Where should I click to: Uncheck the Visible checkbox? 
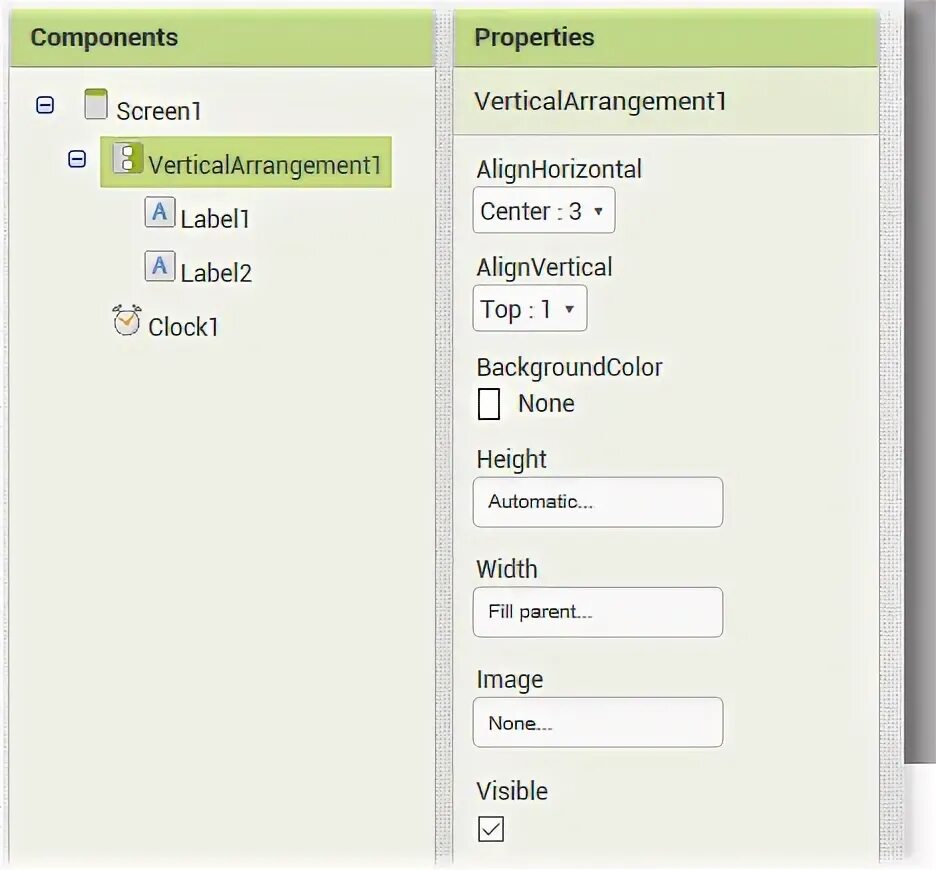[491, 829]
